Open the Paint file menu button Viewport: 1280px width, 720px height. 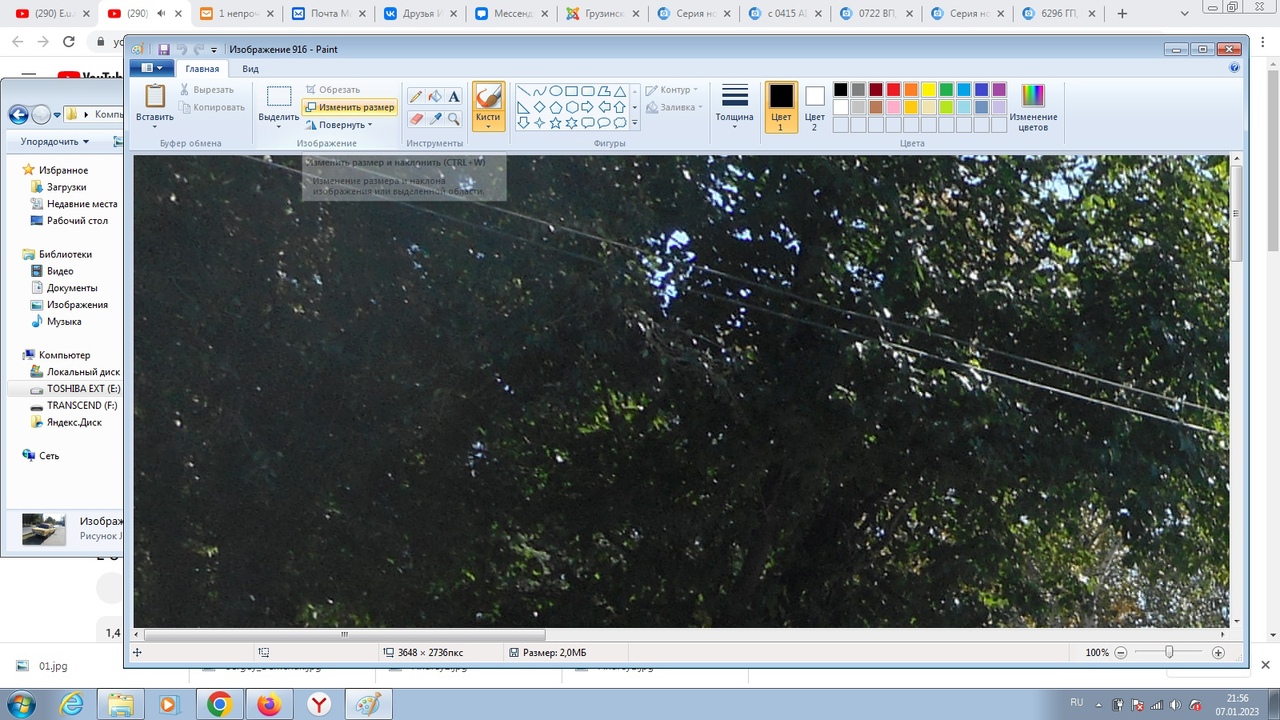tap(151, 68)
